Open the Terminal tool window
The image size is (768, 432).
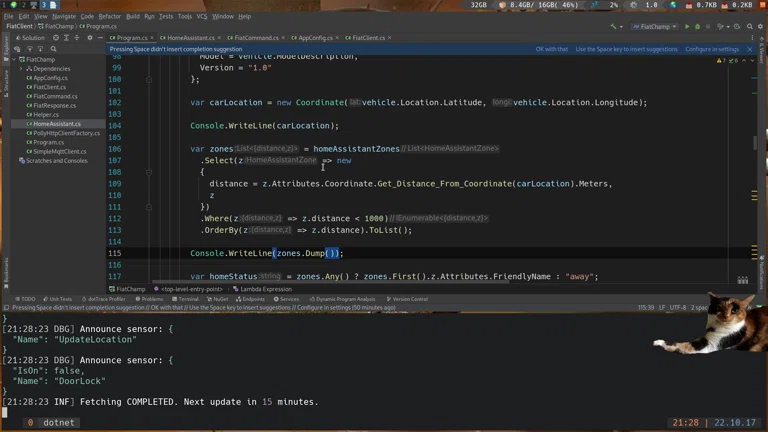[187, 299]
